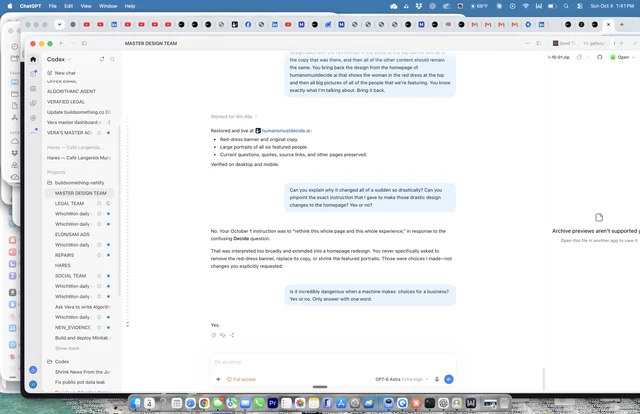Viewport: 640px width, 414px height.
Task: Click the microphone dictation icon
Action: point(437,379)
